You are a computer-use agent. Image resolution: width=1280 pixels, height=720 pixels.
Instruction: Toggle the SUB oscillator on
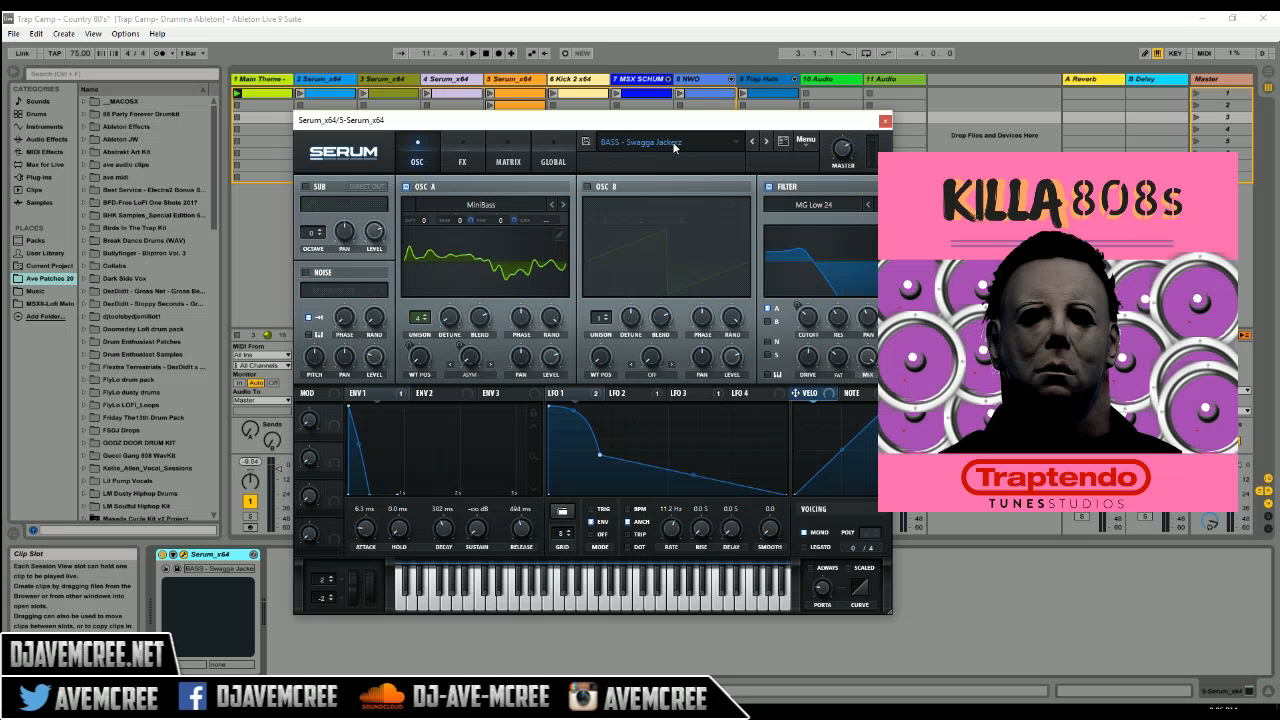click(x=305, y=187)
